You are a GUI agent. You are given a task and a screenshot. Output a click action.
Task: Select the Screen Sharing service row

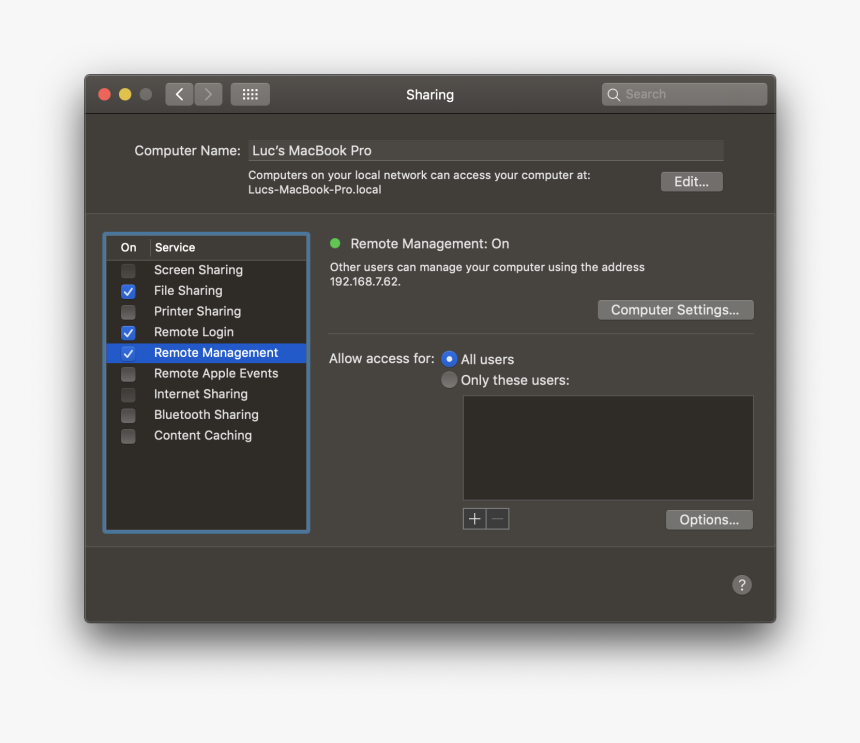tap(206, 270)
